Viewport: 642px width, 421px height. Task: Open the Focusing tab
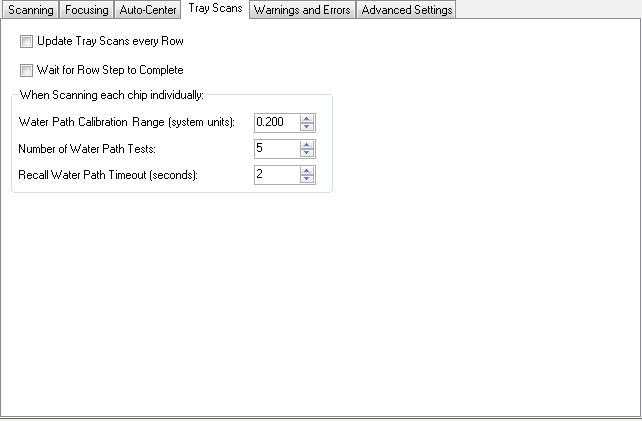point(86,10)
